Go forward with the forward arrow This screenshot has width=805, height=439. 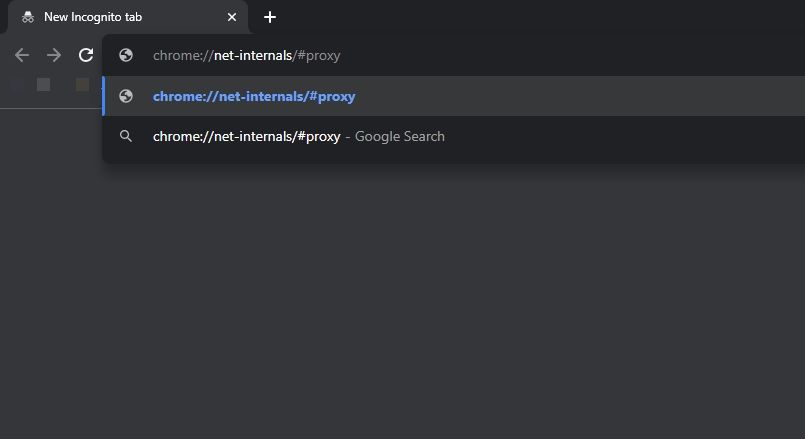point(54,55)
